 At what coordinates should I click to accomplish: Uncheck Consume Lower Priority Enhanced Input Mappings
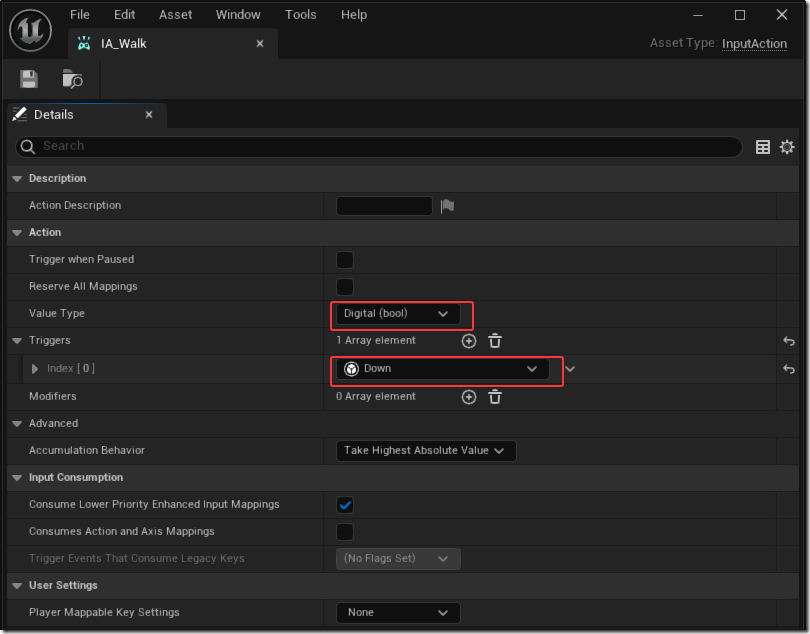pyautogui.click(x=345, y=505)
